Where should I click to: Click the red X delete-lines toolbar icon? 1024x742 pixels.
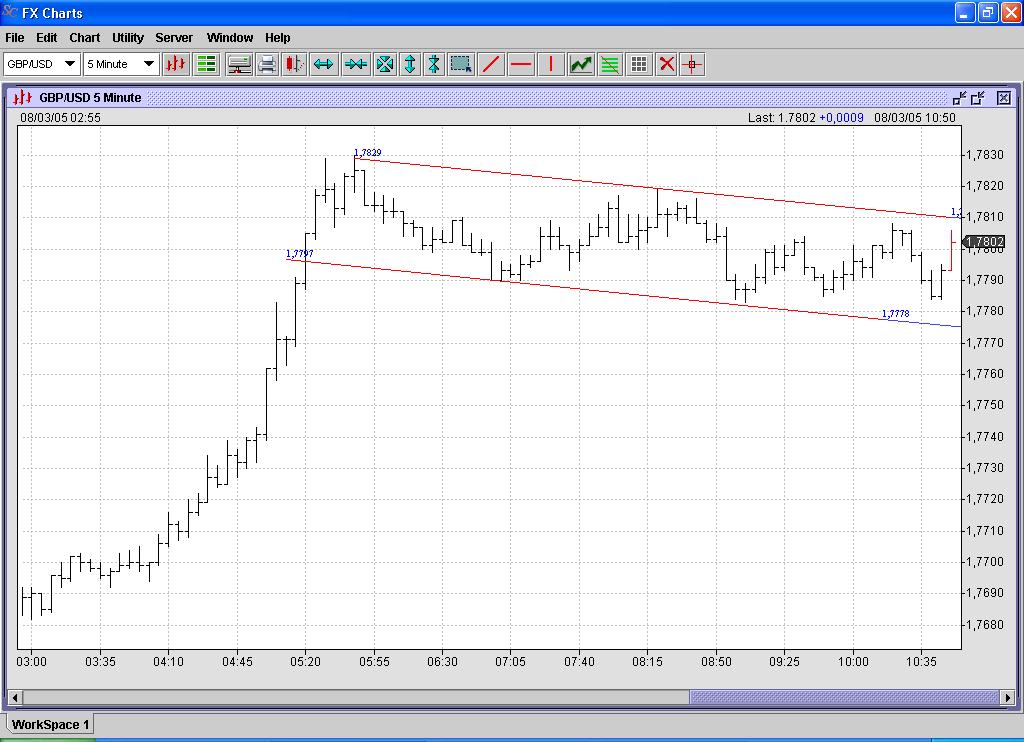pos(666,64)
